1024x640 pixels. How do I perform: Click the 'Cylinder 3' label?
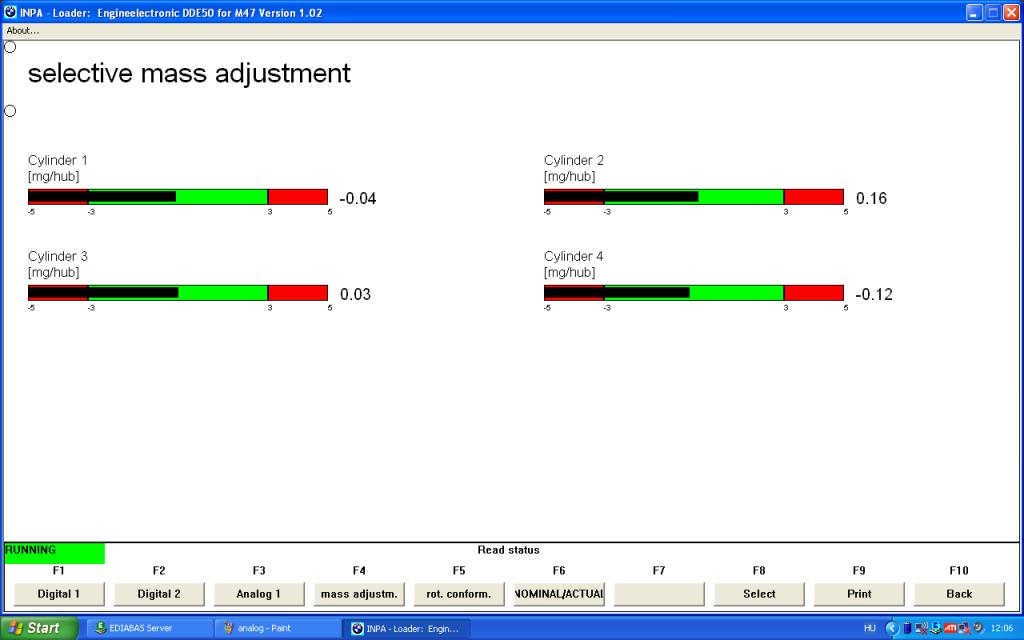57,256
